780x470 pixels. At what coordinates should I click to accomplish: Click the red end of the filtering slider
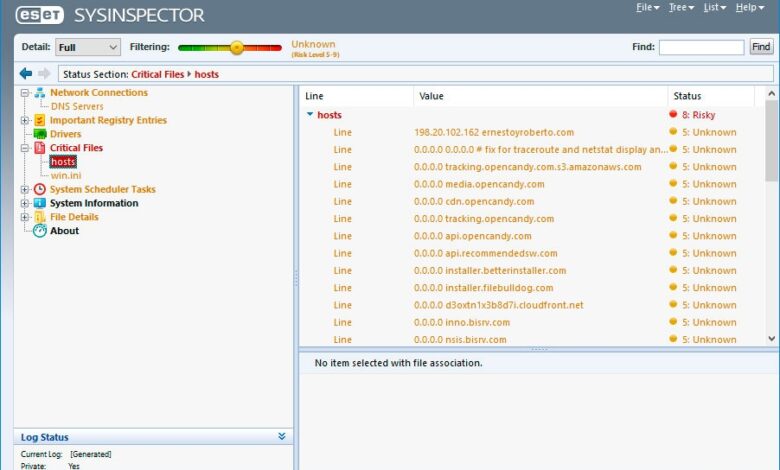(277, 48)
